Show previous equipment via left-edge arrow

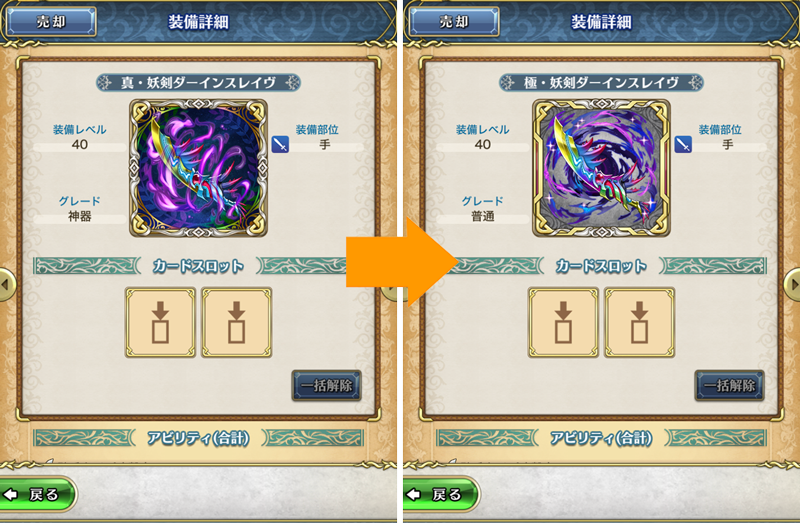[7, 285]
